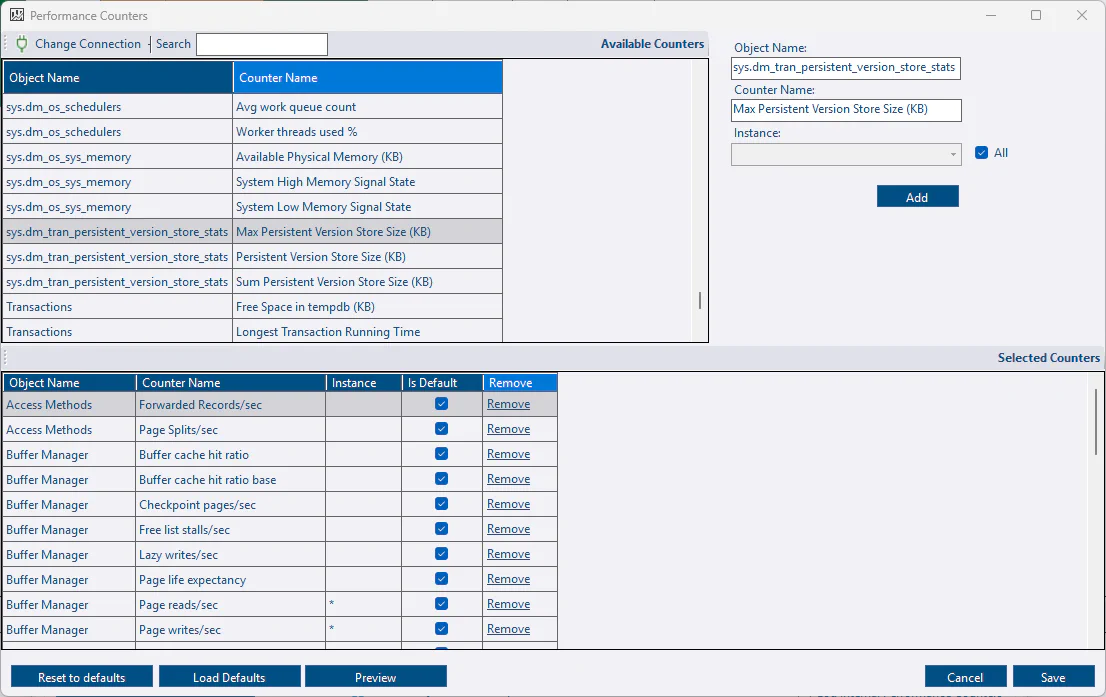
Task: Click into the Search text field
Action: tap(262, 44)
